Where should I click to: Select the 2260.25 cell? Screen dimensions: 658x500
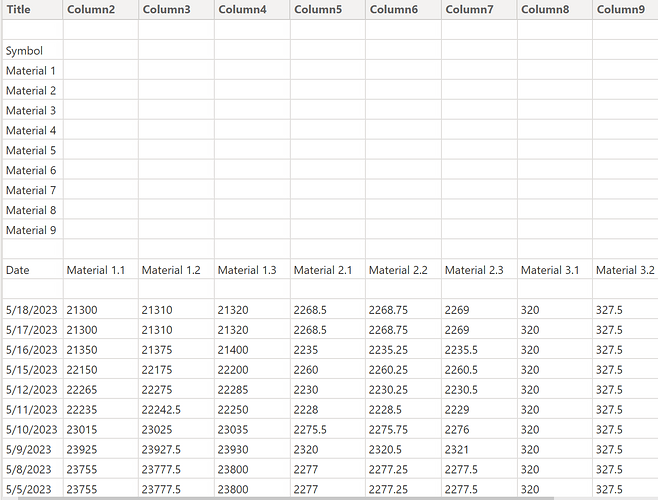point(403,370)
